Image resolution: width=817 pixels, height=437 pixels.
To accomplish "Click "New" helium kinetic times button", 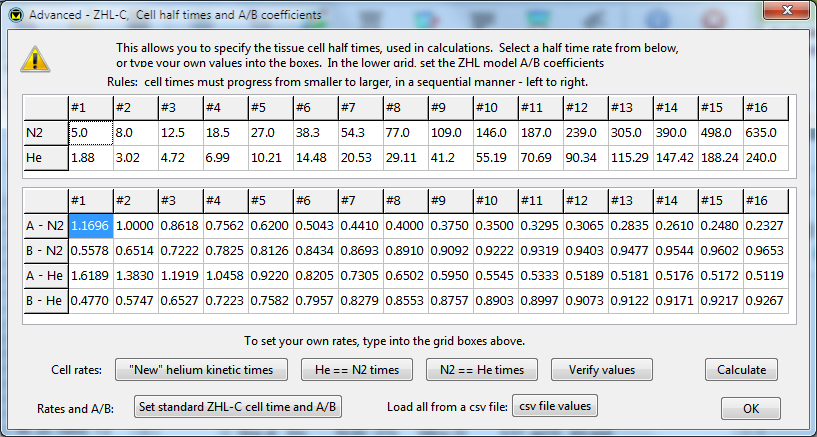I will pos(201,370).
